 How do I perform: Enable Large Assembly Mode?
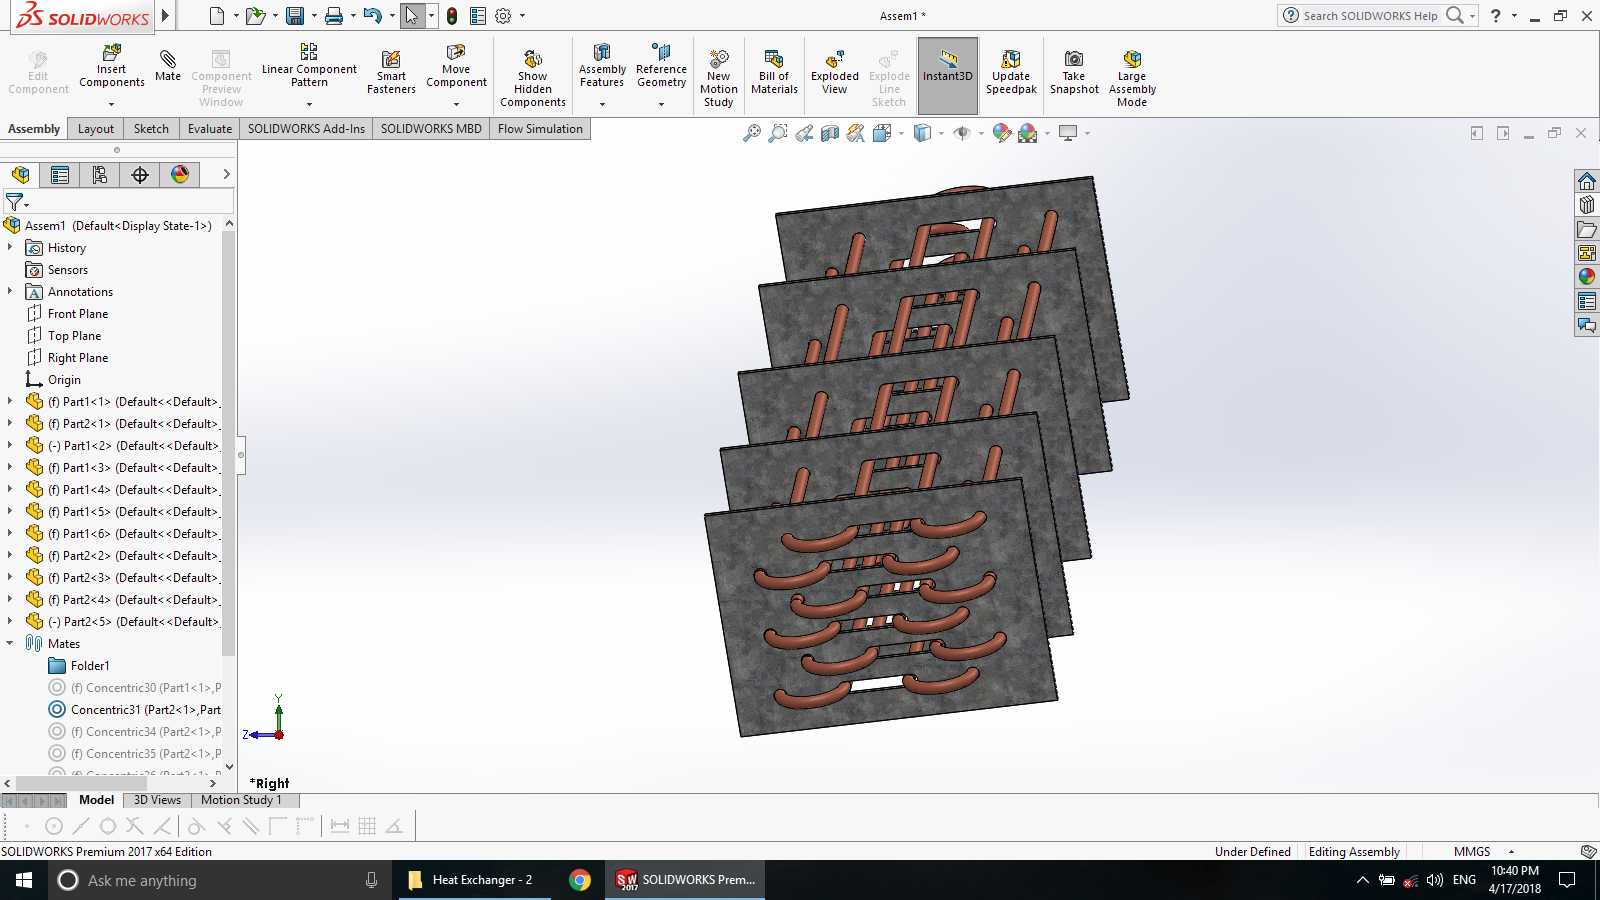click(1132, 78)
